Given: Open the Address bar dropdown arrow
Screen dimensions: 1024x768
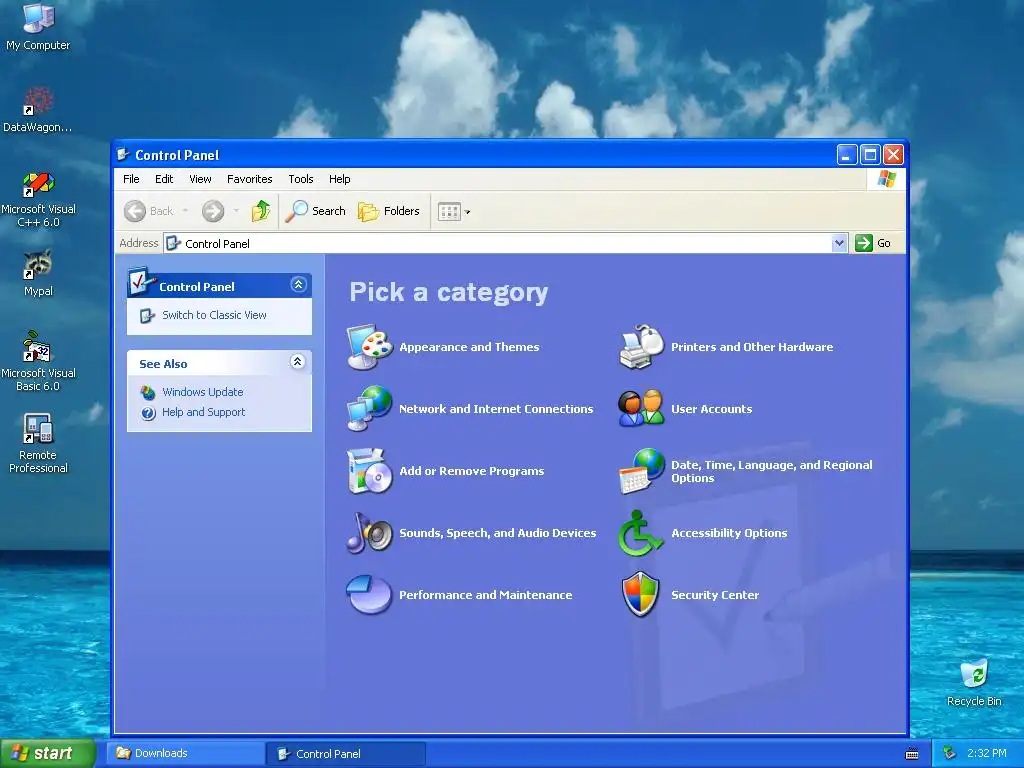Looking at the screenshot, I should tap(839, 243).
